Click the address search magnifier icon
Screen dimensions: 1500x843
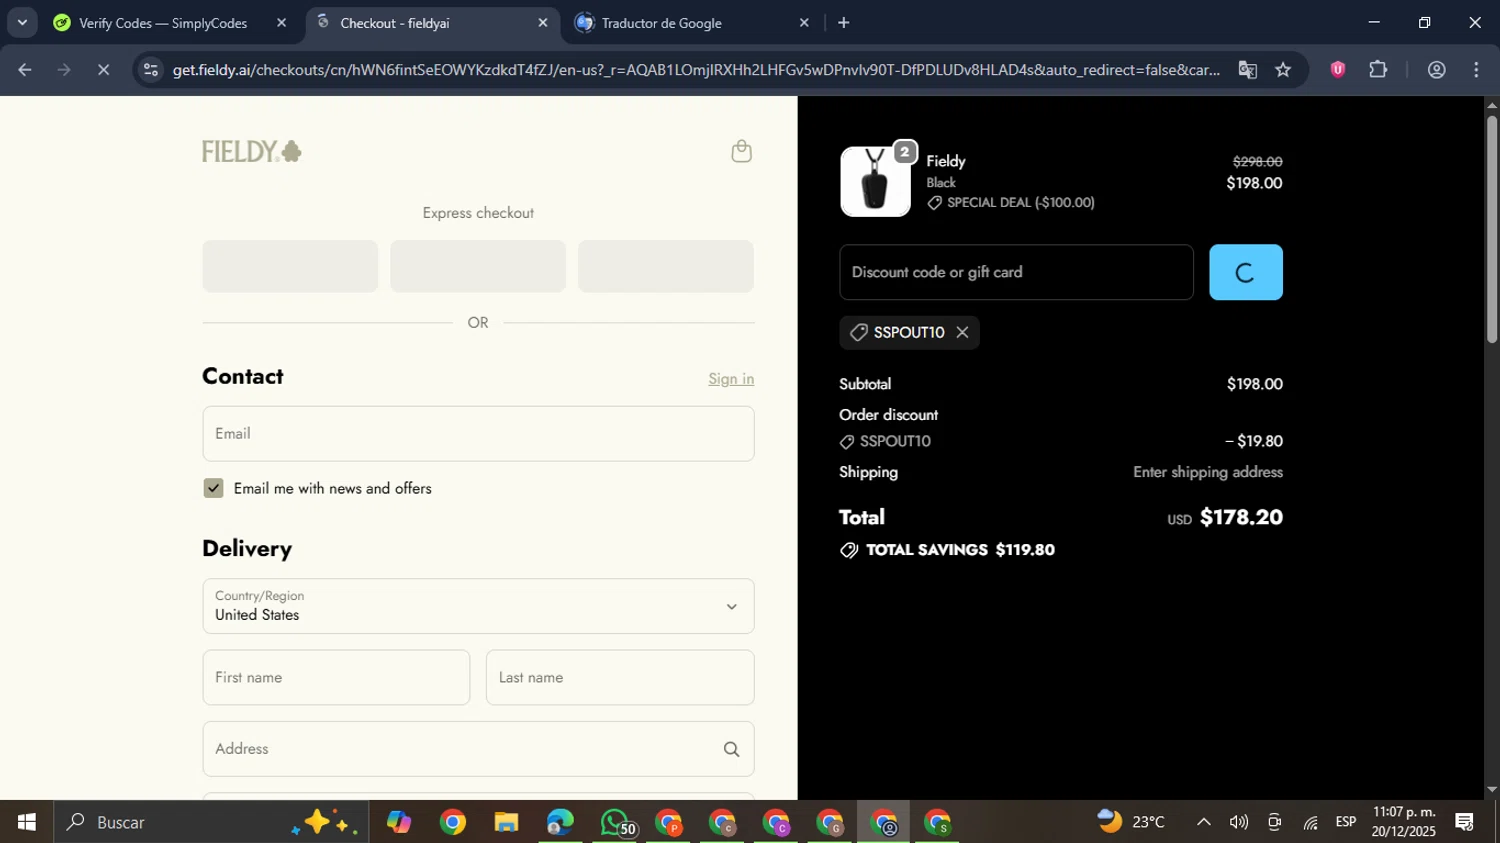[731, 749]
